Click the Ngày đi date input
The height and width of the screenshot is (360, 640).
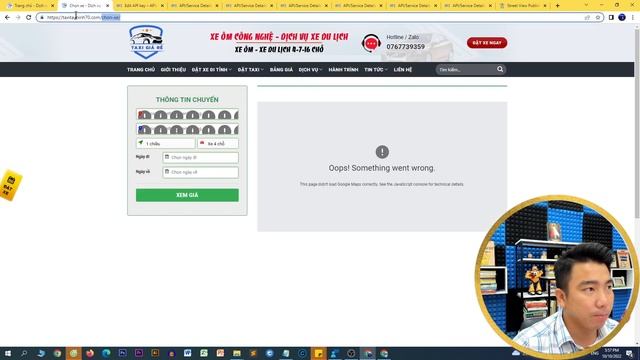tap(200, 158)
